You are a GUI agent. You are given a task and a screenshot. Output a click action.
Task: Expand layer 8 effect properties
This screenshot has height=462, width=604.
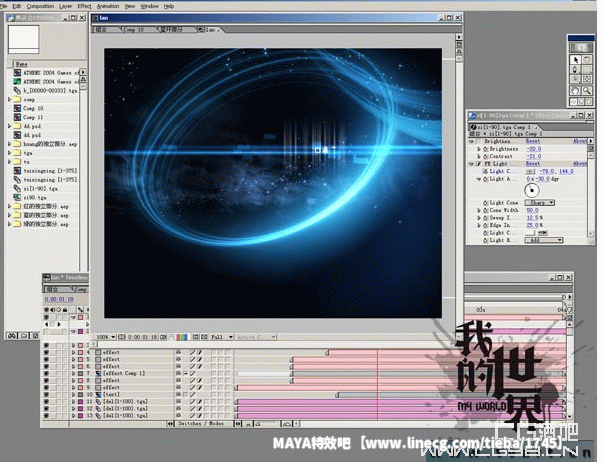coord(73,380)
